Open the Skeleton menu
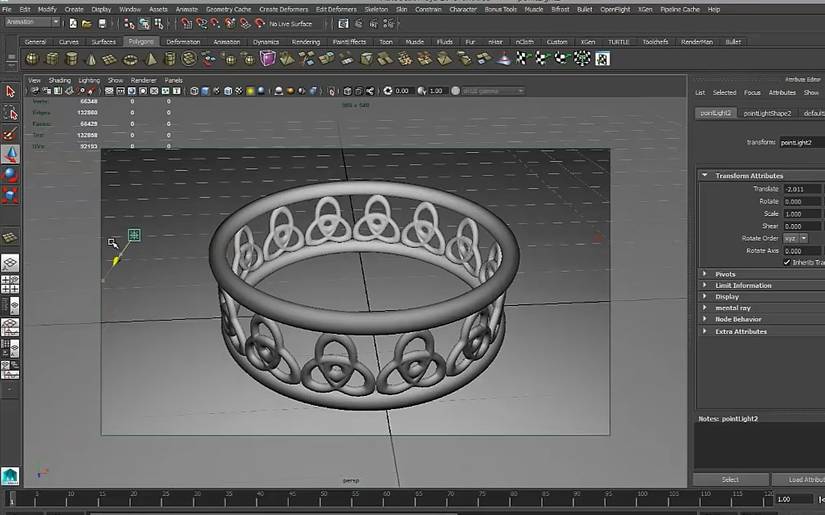Image resolution: width=825 pixels, height=515 pixels. click(x=376, y=9)
